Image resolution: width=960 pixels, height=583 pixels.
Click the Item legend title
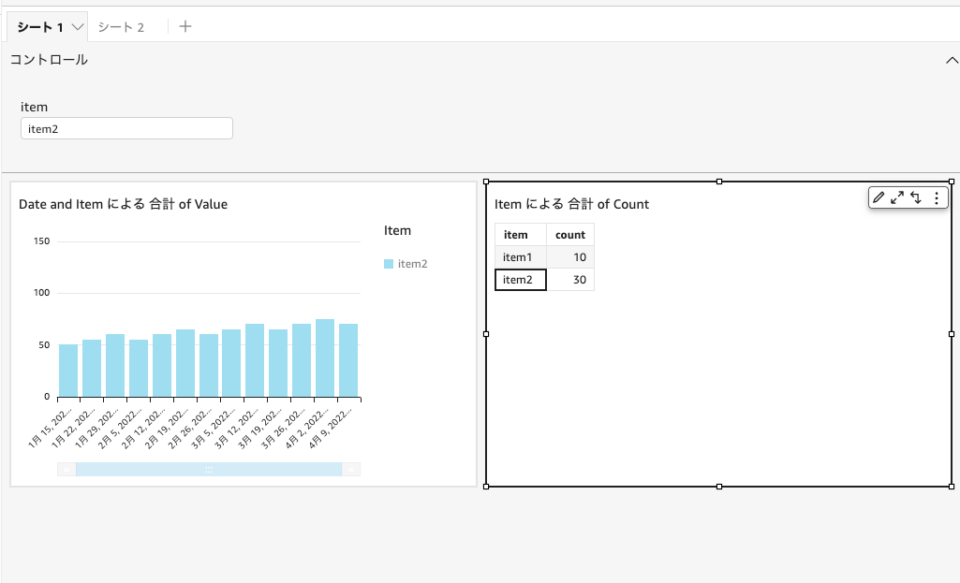click(x=396, y=230)
